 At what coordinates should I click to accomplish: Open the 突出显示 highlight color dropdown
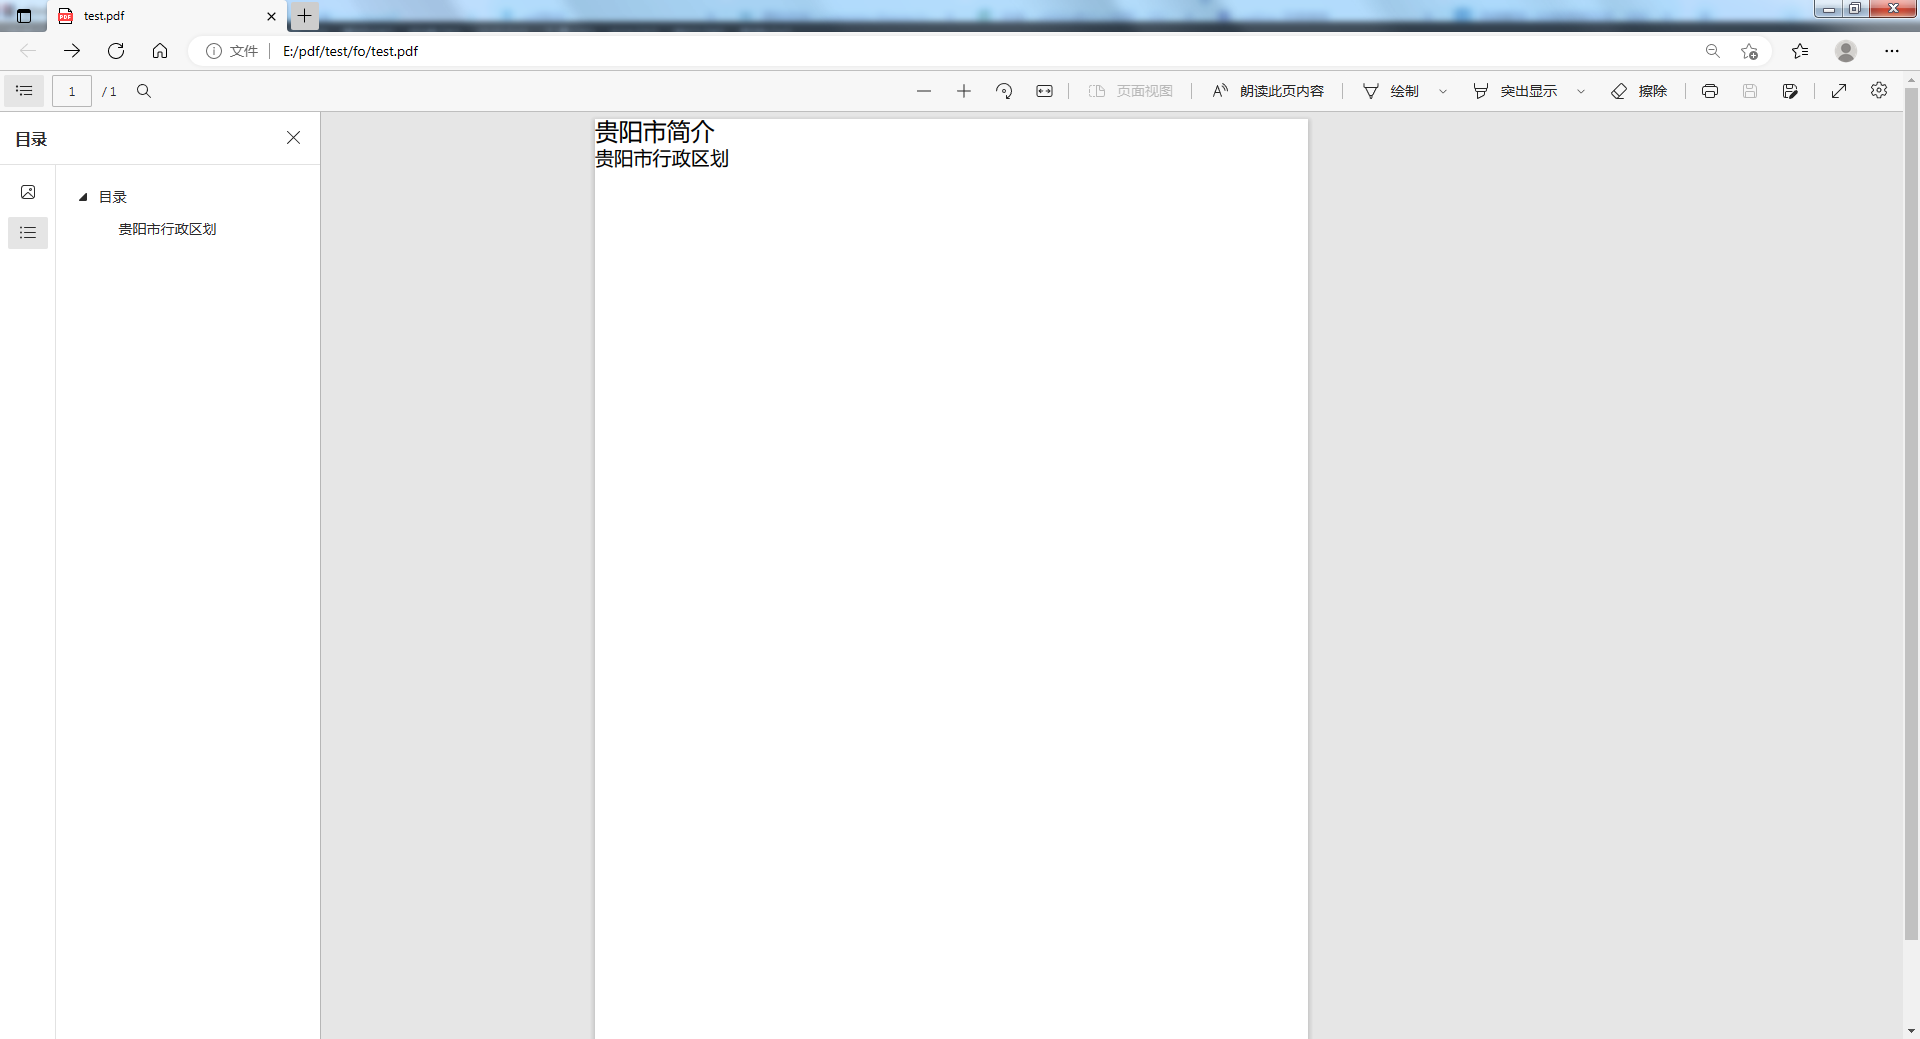[x=1580, y=91]
